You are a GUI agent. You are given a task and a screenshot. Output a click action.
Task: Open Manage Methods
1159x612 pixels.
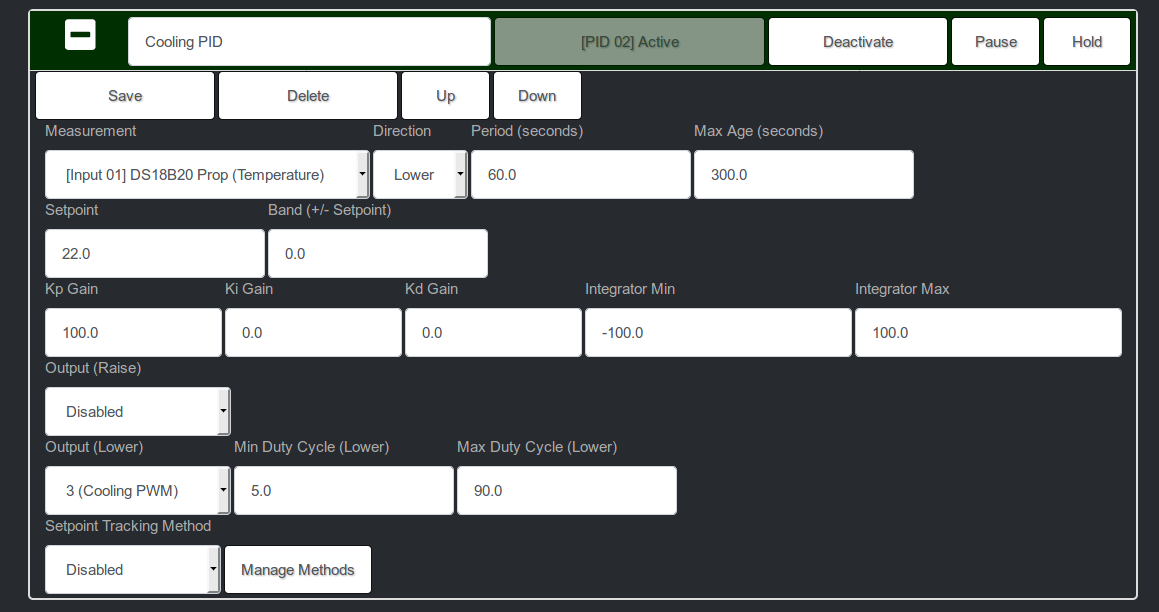tap(297, 569)
